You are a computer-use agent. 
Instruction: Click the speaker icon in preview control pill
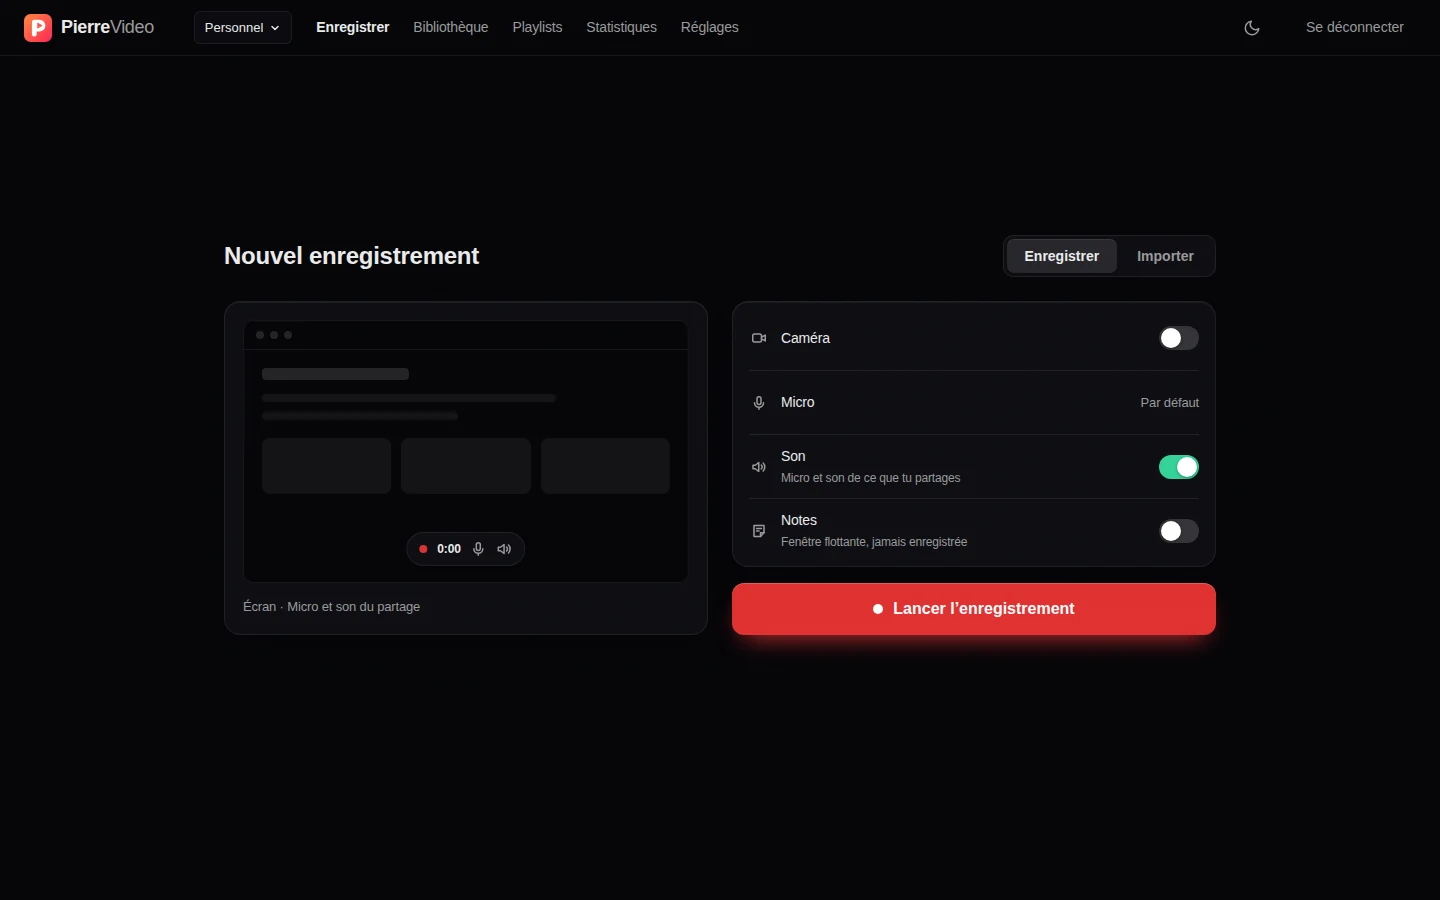[504, 549]
